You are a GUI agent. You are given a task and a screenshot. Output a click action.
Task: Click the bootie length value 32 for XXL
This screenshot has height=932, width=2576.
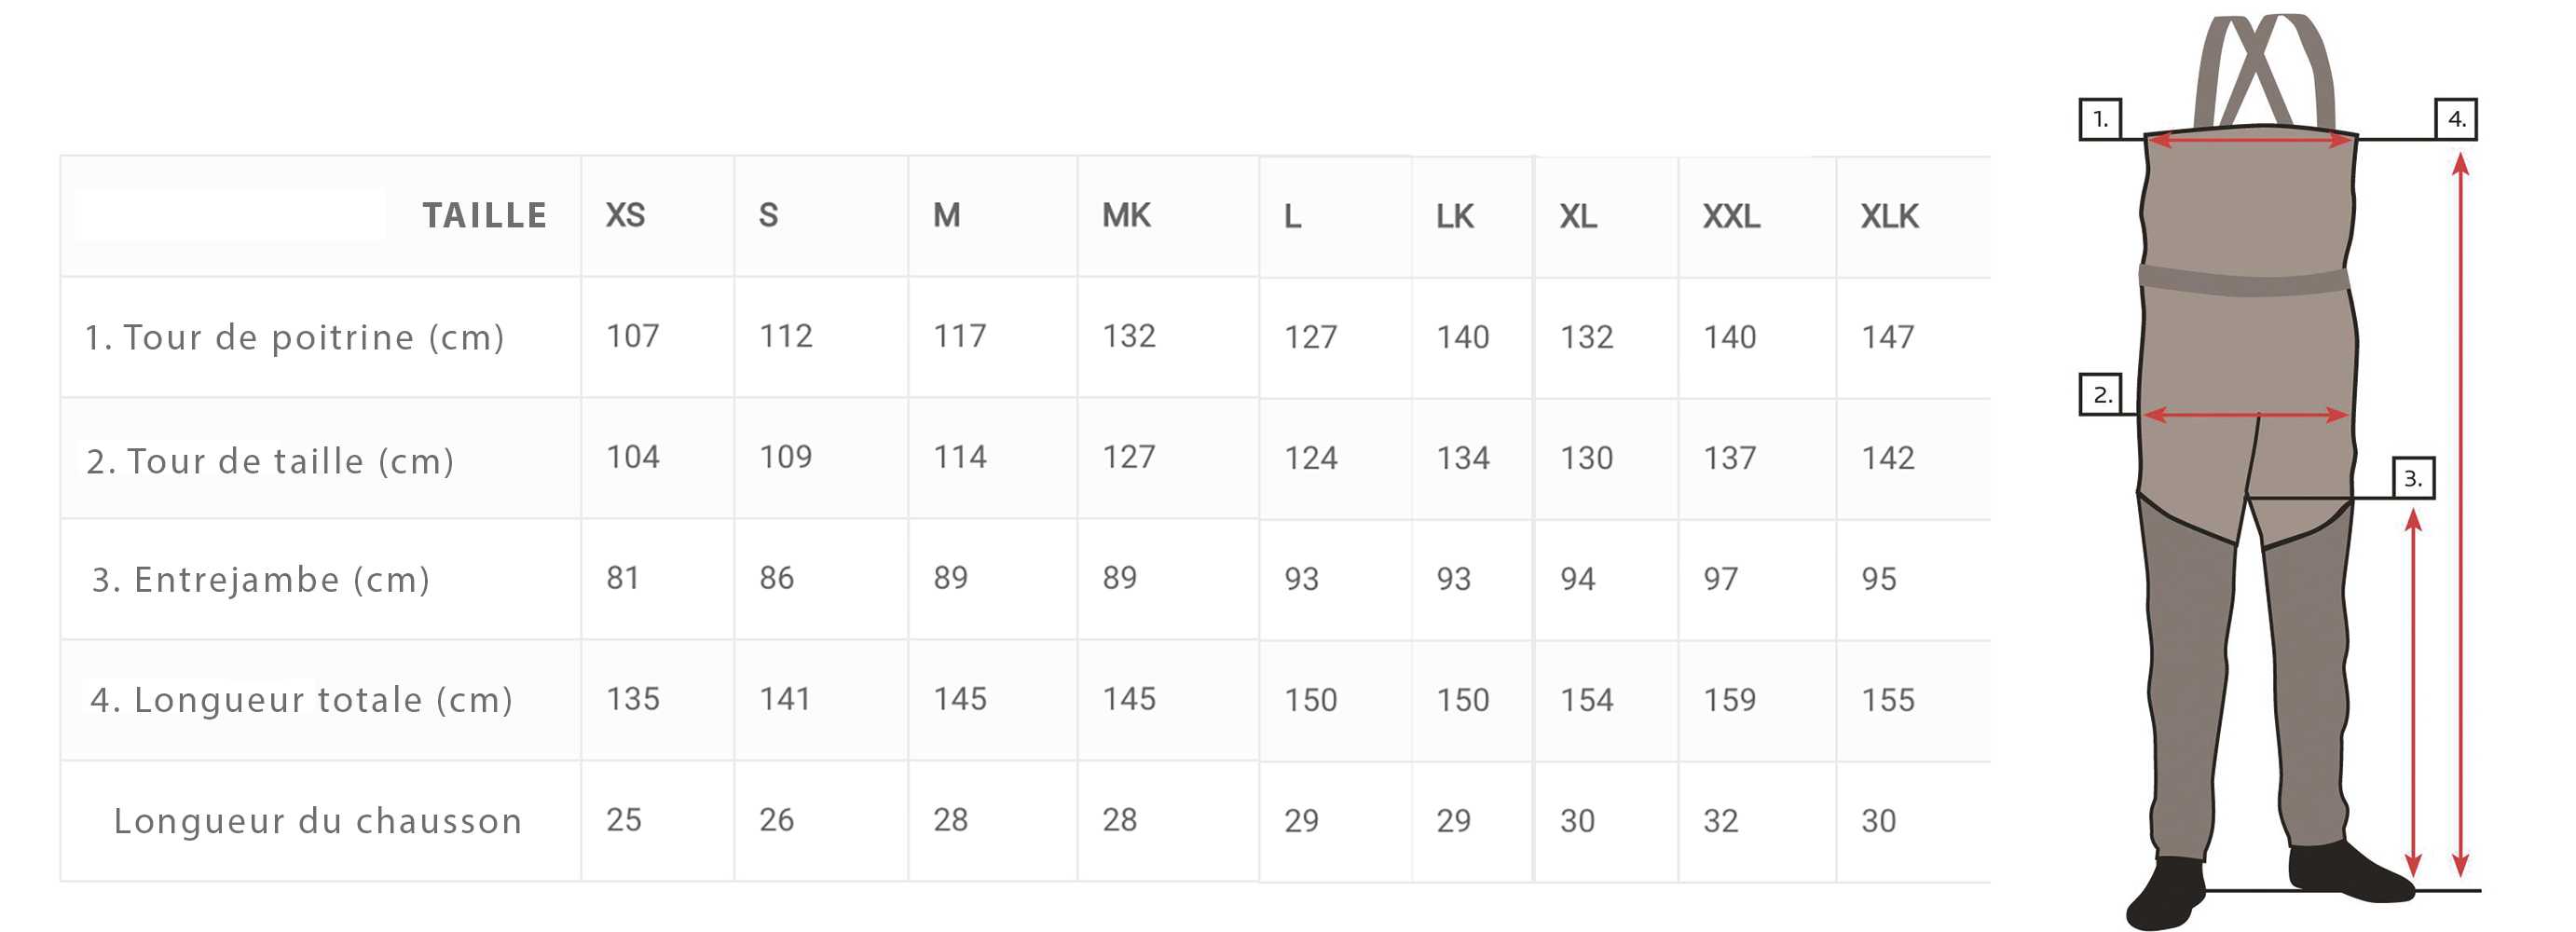(x=1720, y=821)
